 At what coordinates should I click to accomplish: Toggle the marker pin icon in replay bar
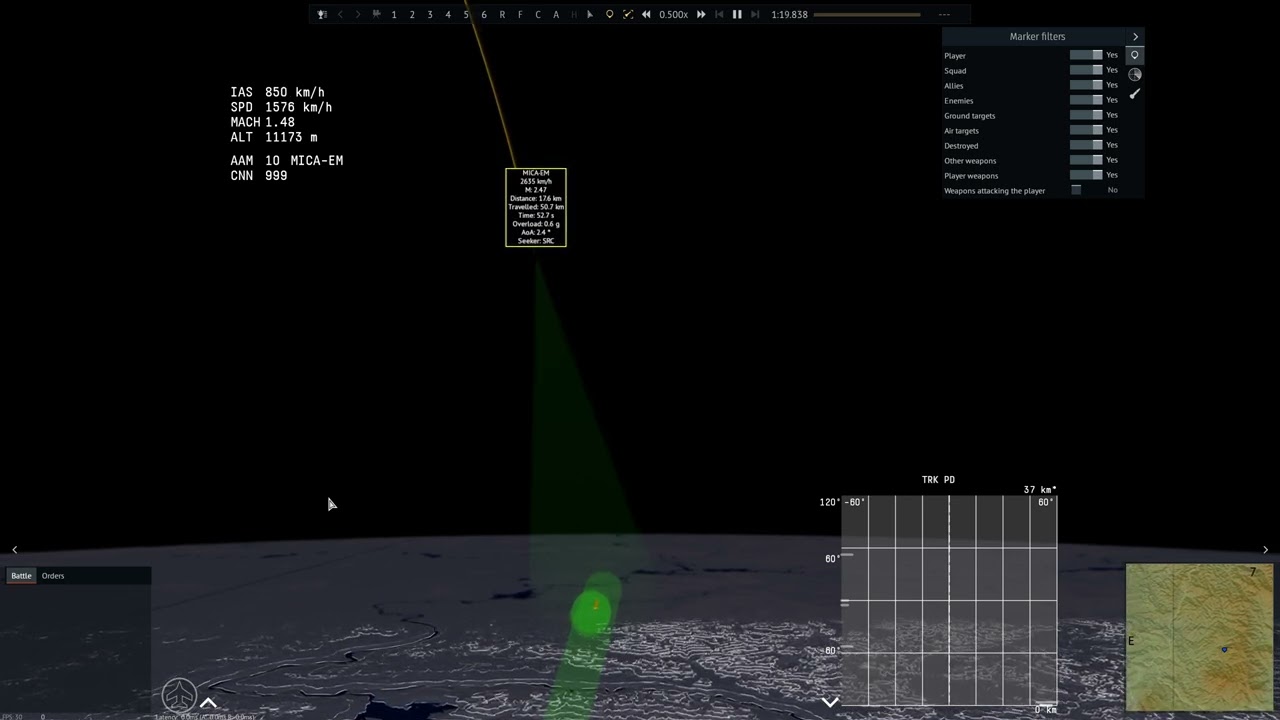(x=609, y=14)
